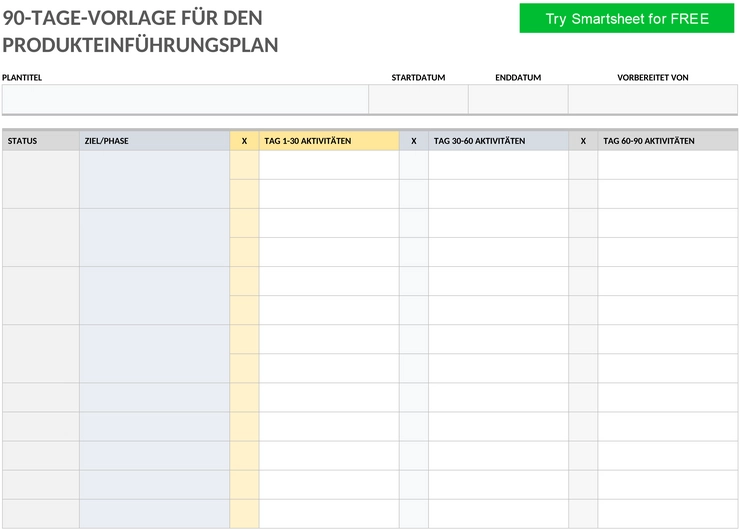Click the yellow X column header
The image size is (740, 530).
[244, 141]
